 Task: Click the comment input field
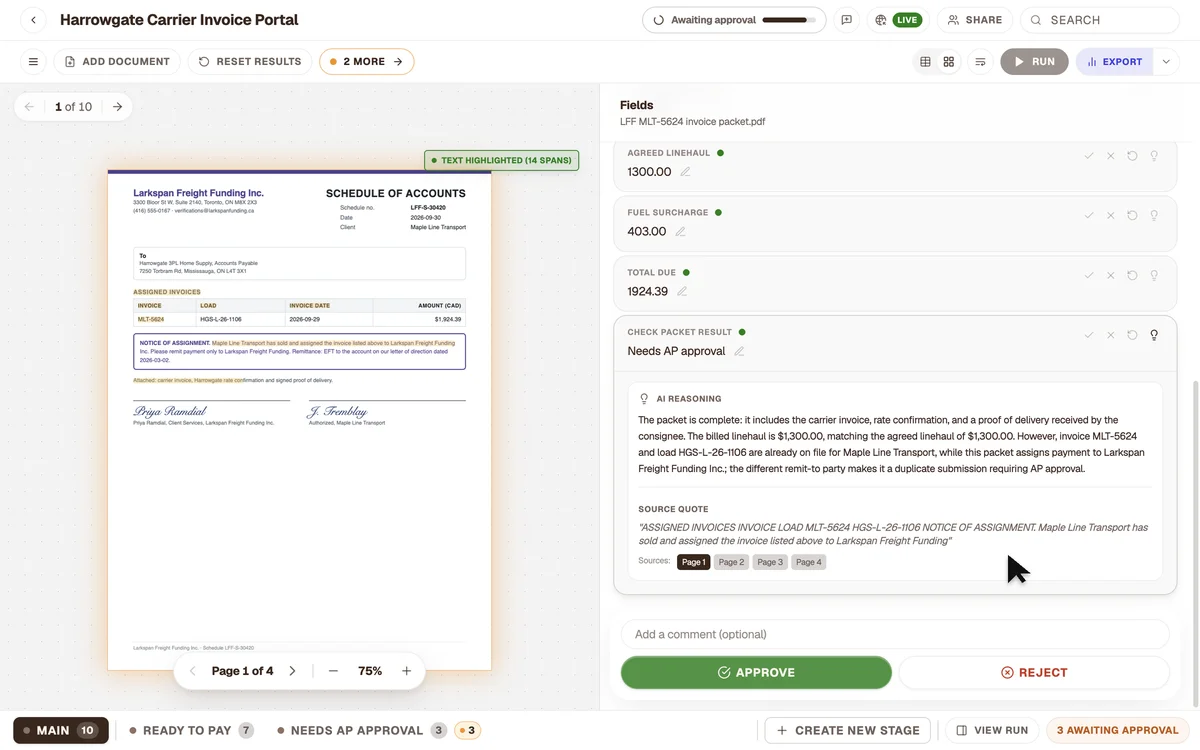[x=895, y=634]
